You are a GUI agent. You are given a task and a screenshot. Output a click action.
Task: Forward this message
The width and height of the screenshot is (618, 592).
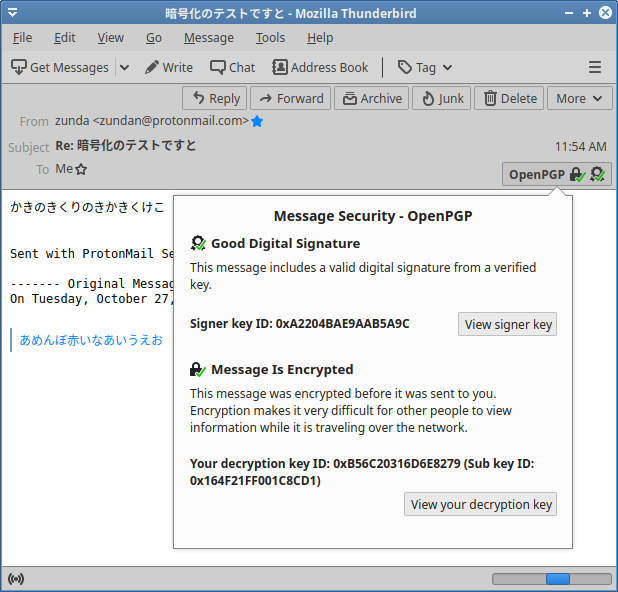pyautogui.click(x=290, y=98)
